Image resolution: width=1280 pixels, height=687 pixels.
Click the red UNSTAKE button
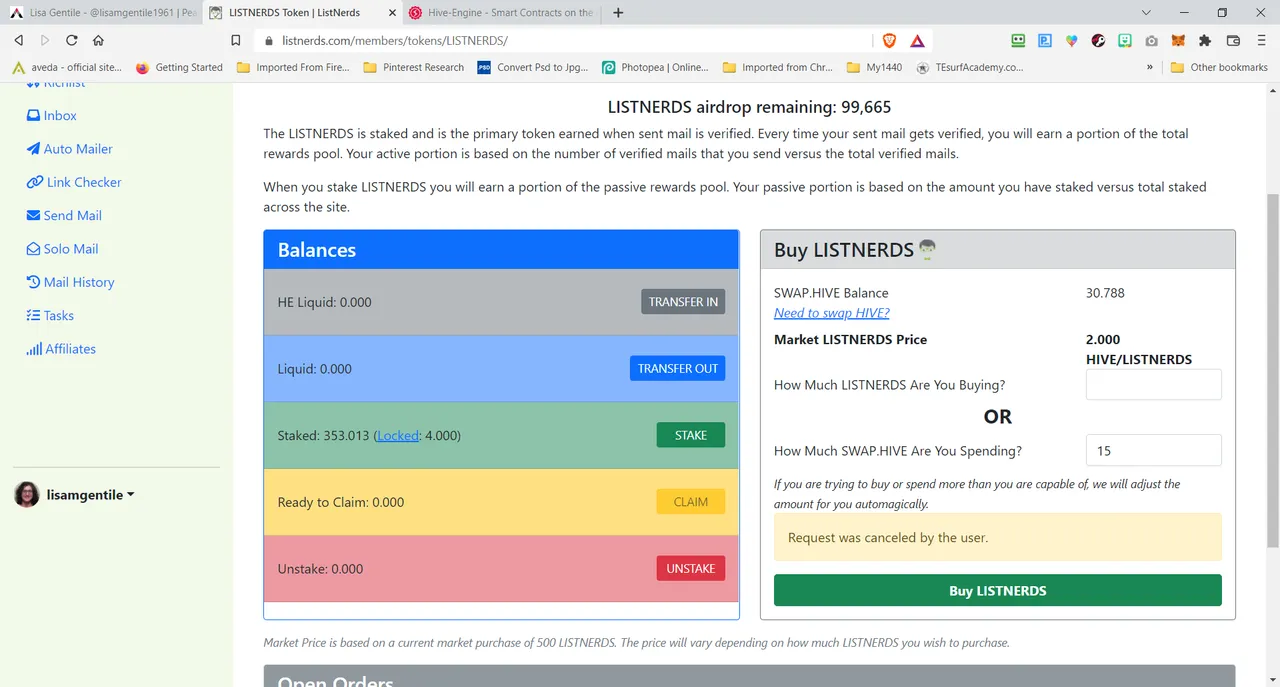(x=691, y=569)
